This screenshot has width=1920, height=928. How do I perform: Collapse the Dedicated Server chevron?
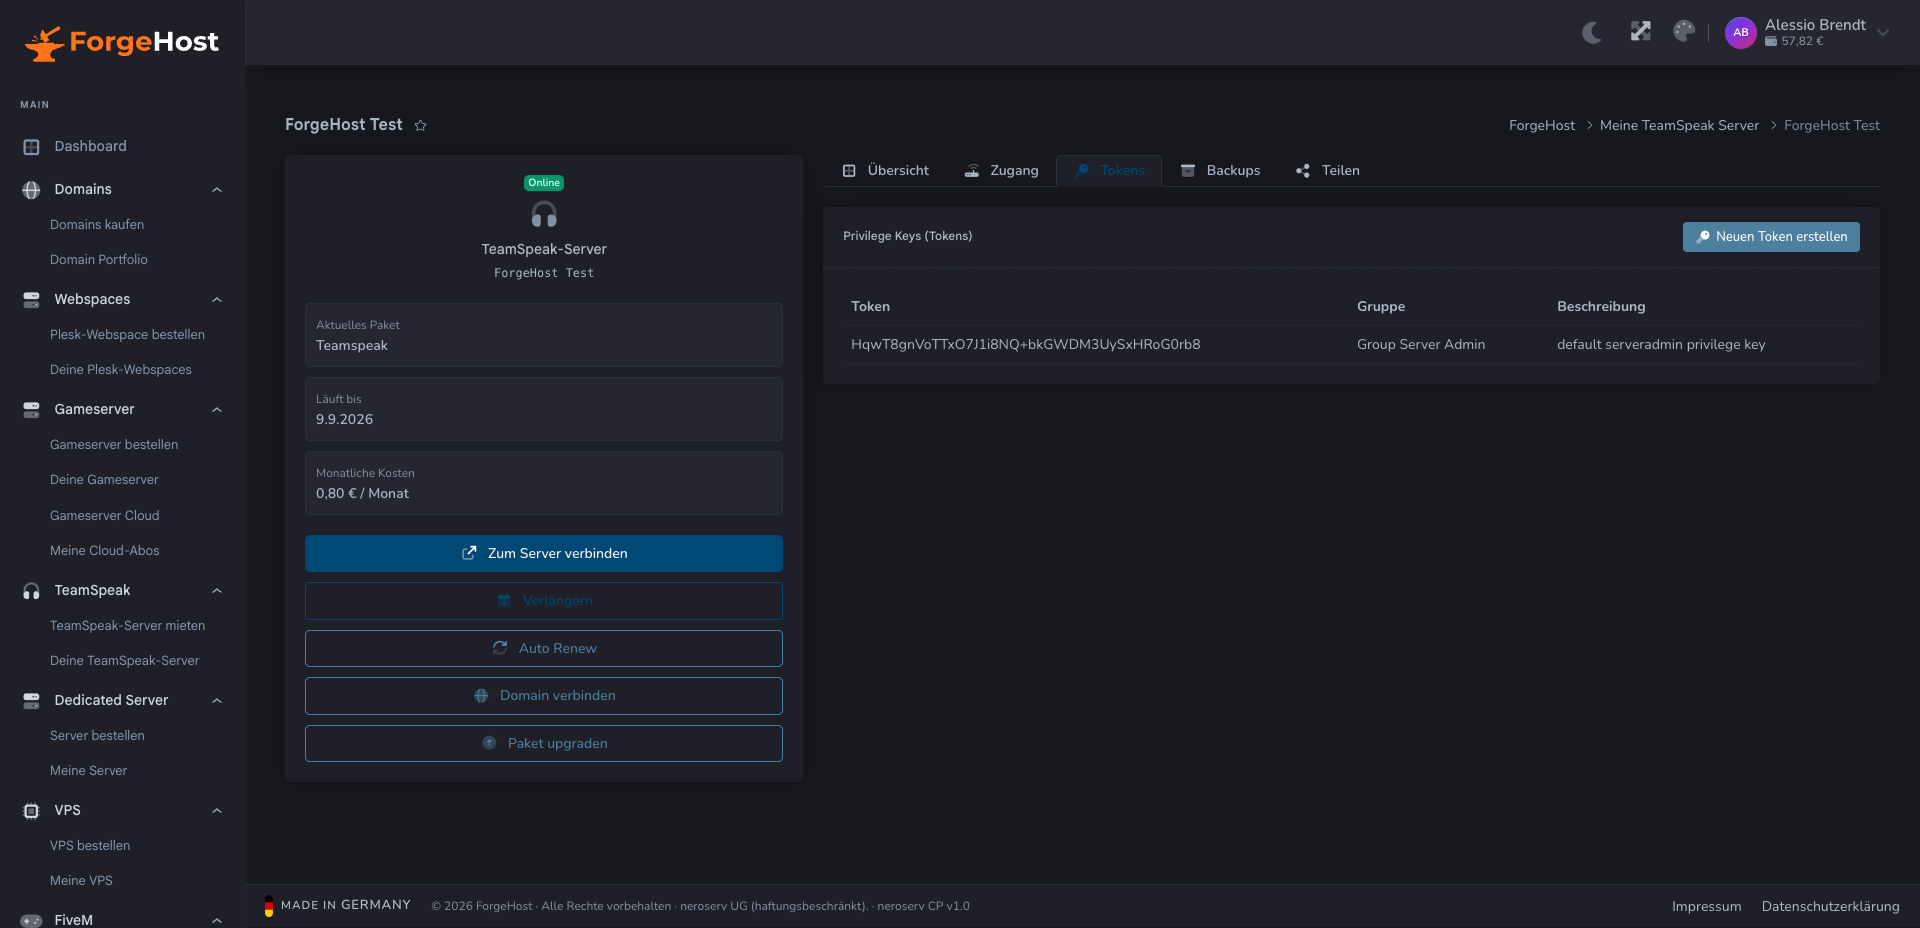pyautogui.click(x=217, y=701)
